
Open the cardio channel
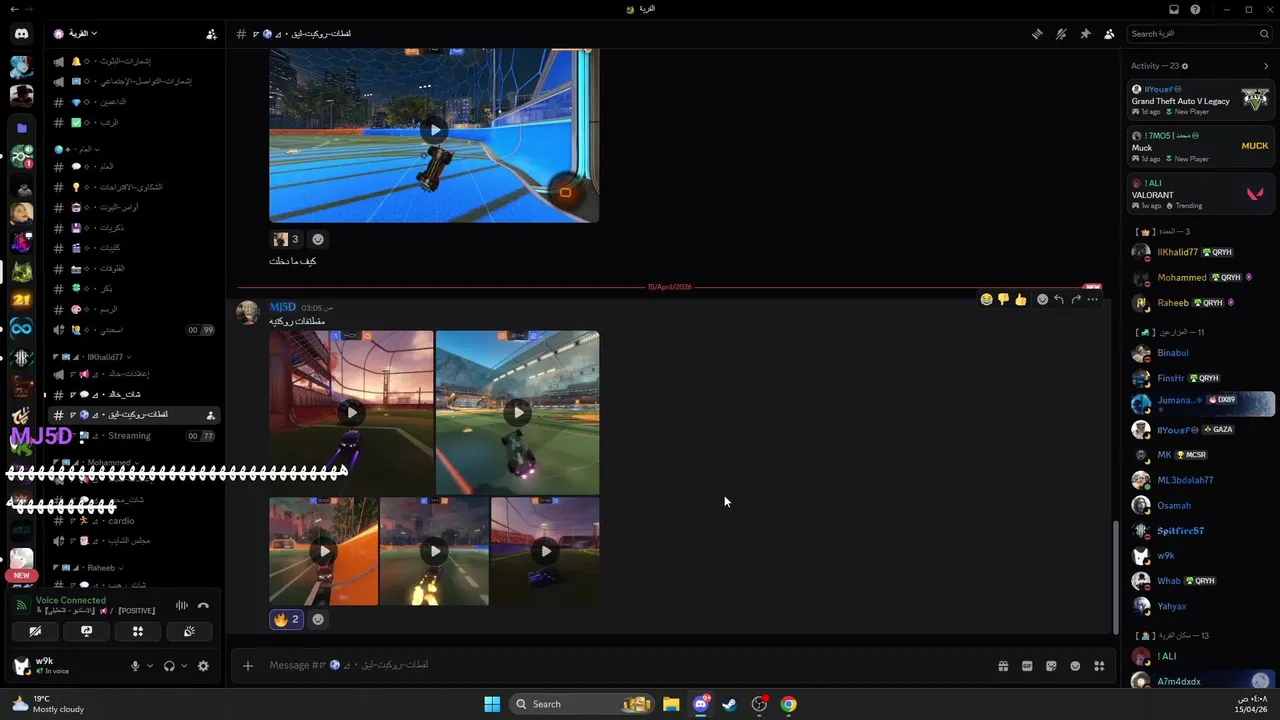point(133,521)
